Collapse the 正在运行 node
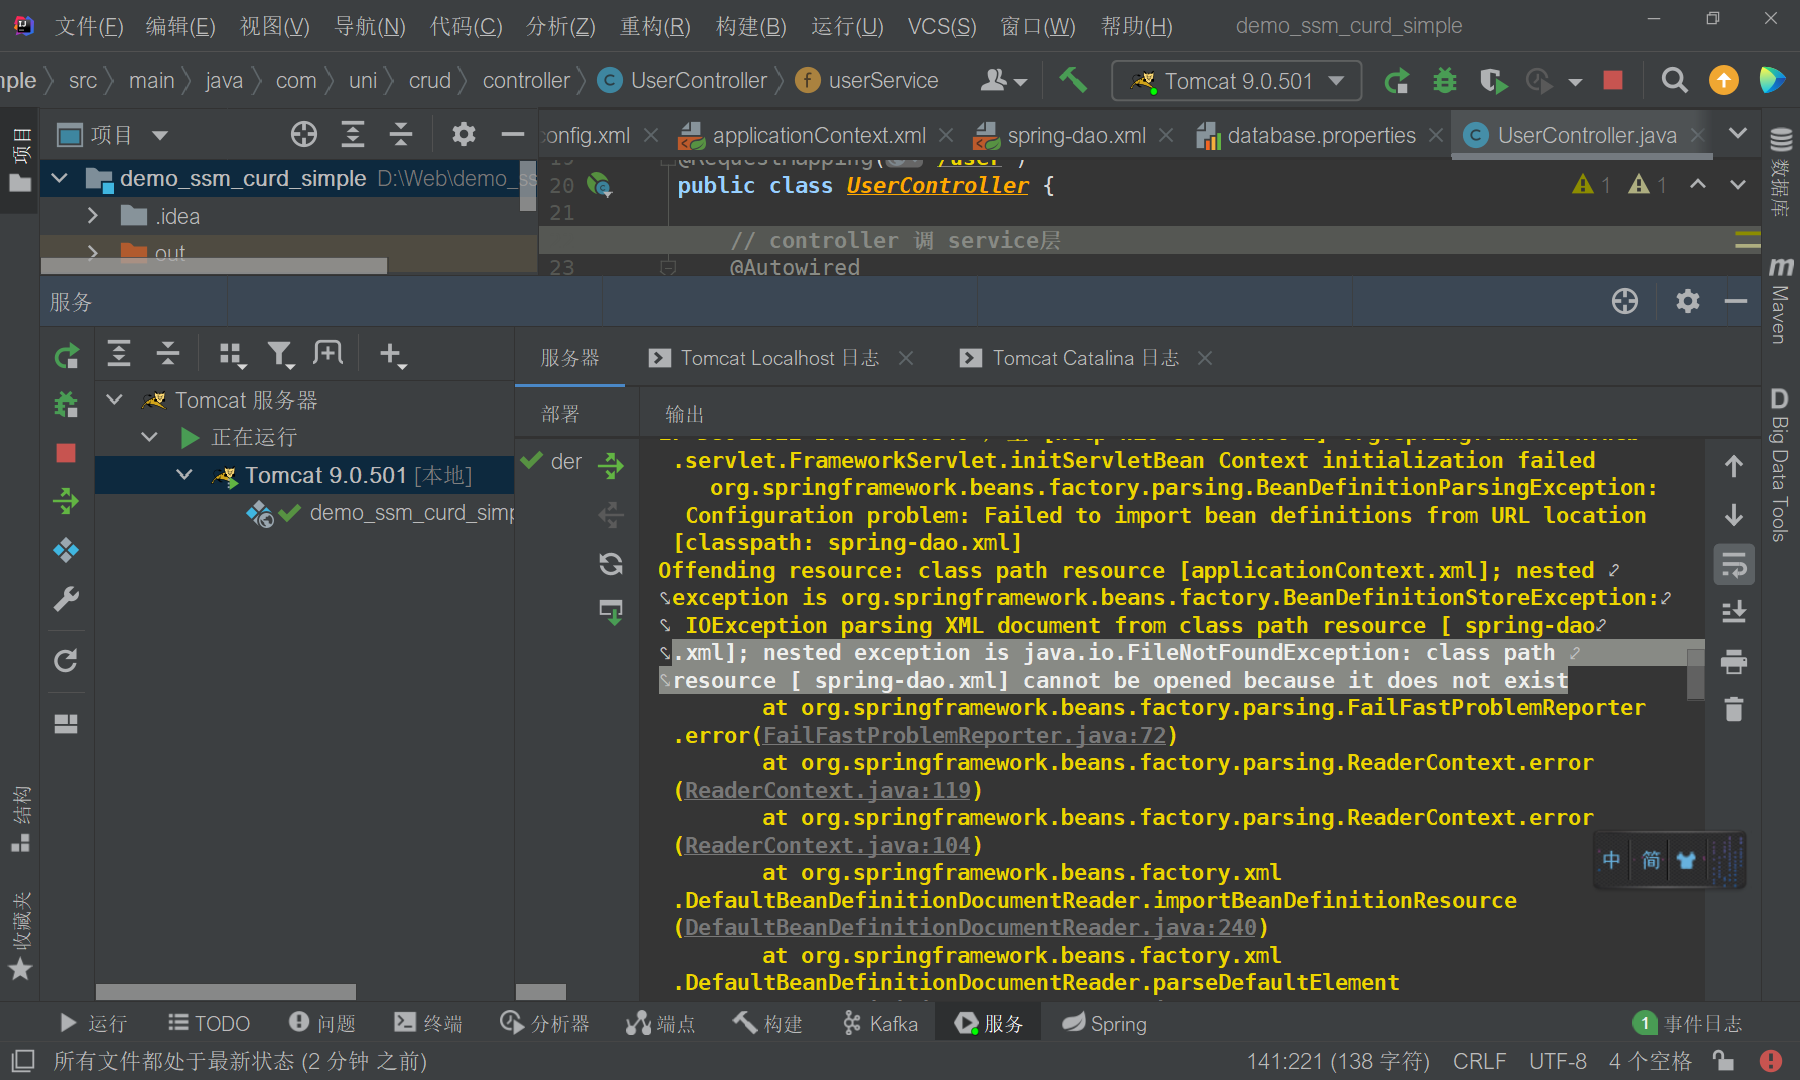This screenshot has height=1080, width=1800. pyautogui.click(x=150, y=437)
